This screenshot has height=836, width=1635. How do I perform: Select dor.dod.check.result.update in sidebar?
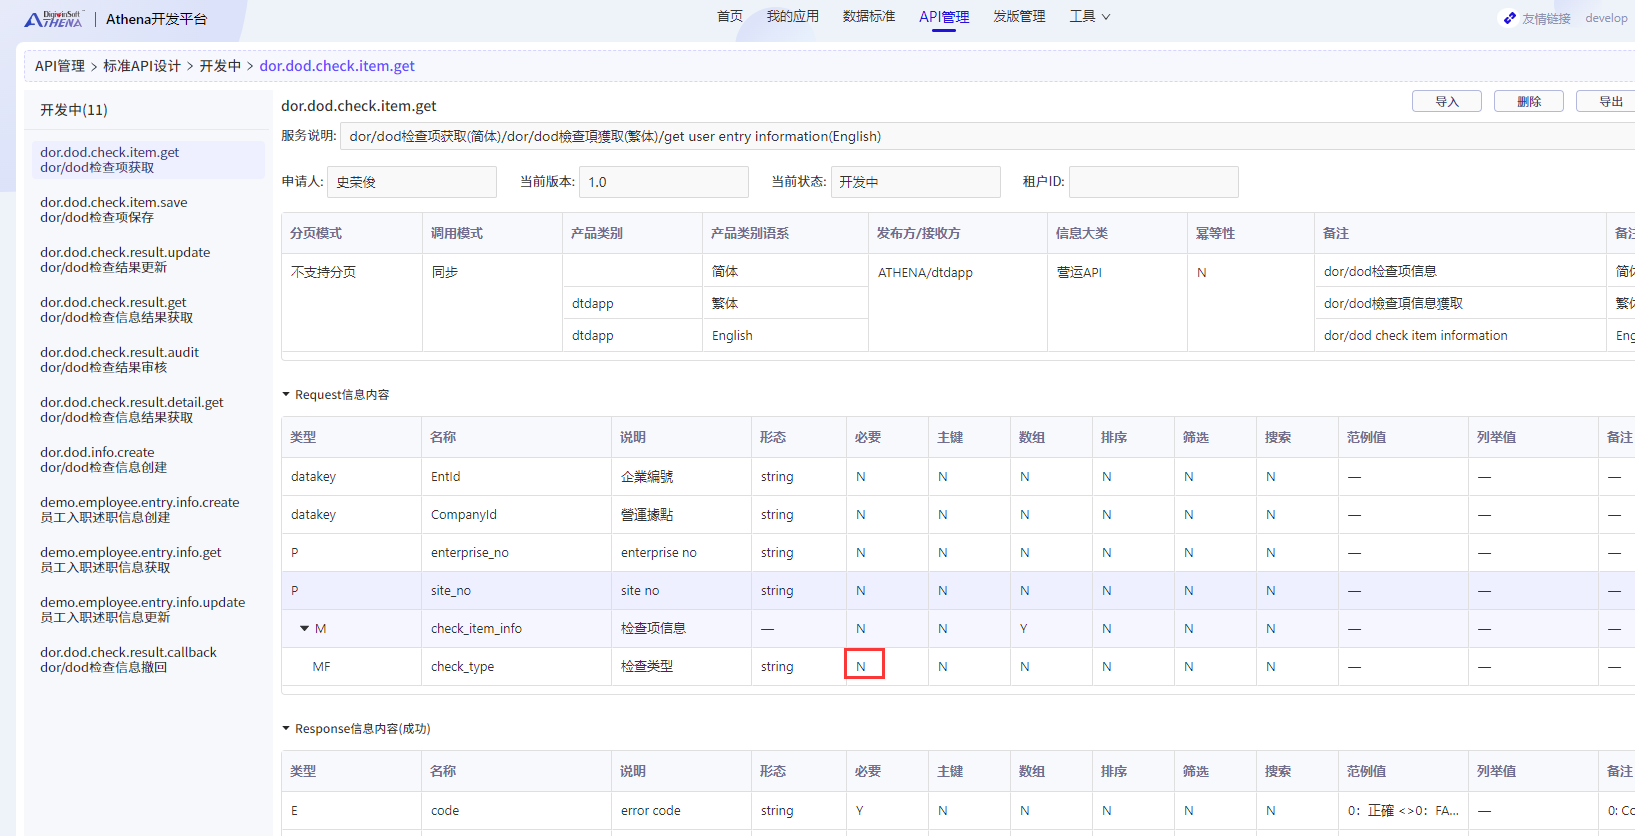coord(149,260)
